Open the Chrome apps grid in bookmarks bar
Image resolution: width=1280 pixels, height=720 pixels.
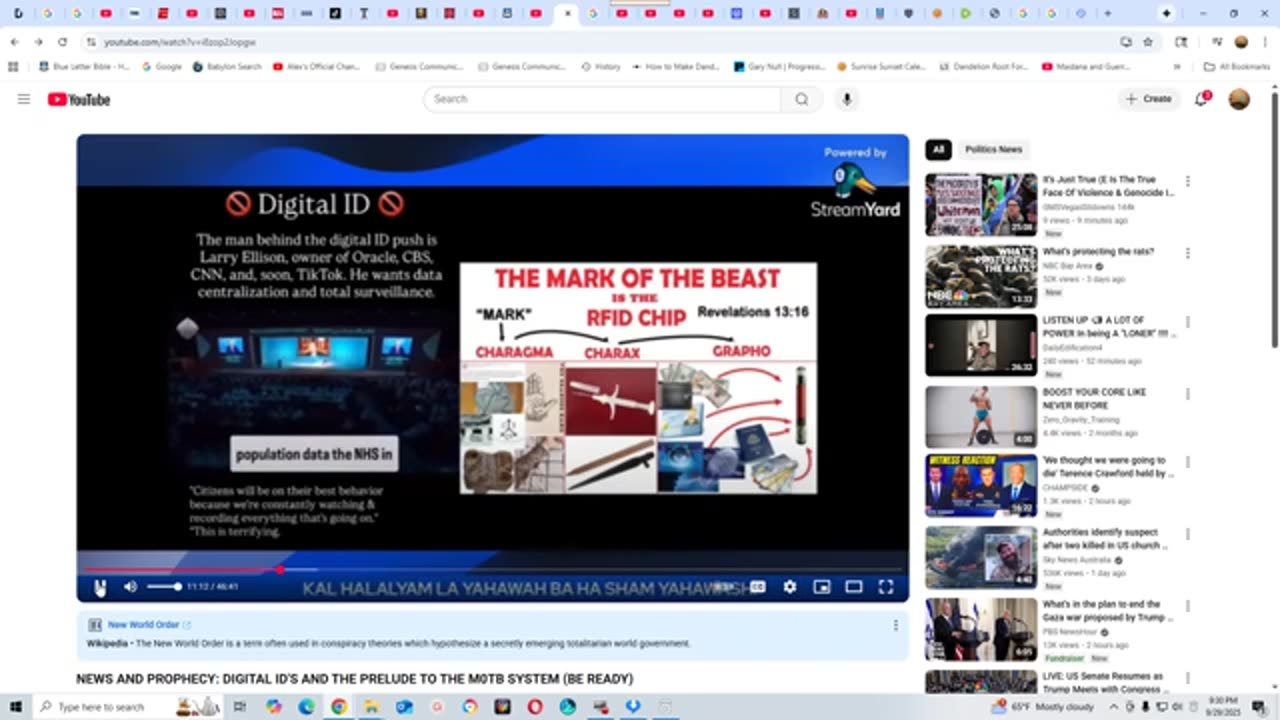pos(13,67)
